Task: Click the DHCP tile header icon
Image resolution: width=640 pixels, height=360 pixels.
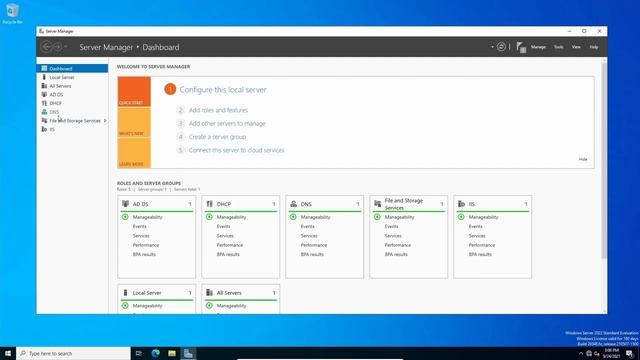Action: point(209,204)
